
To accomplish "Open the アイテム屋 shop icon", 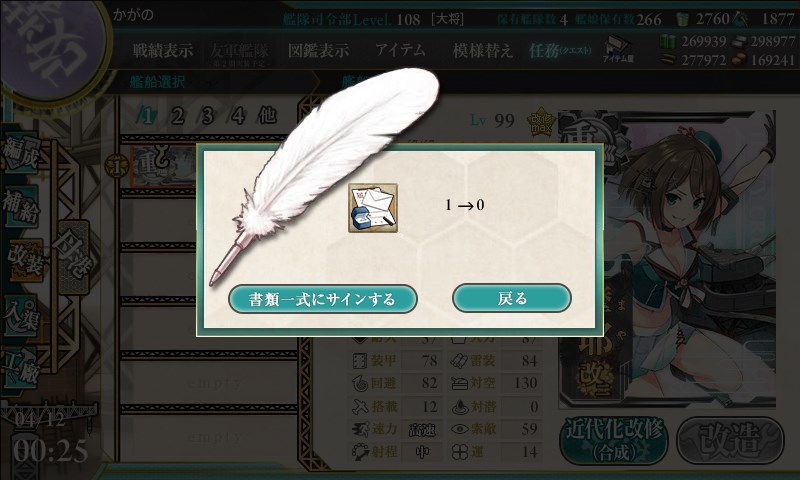I will click(618, 50).
